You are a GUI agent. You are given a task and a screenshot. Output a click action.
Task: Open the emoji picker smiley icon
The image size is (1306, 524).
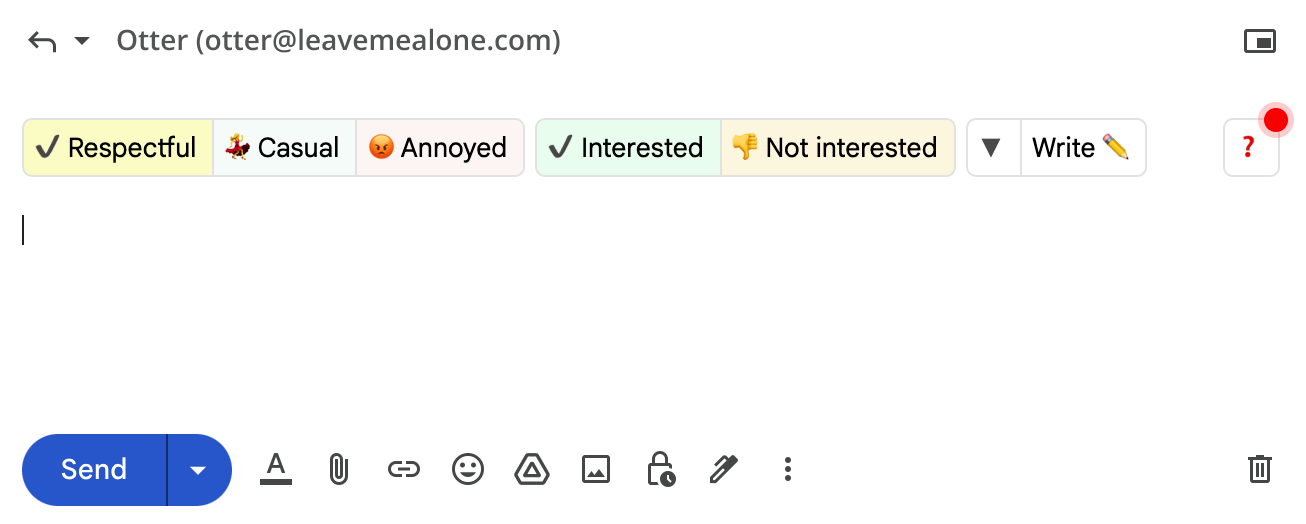click(467, 469)
